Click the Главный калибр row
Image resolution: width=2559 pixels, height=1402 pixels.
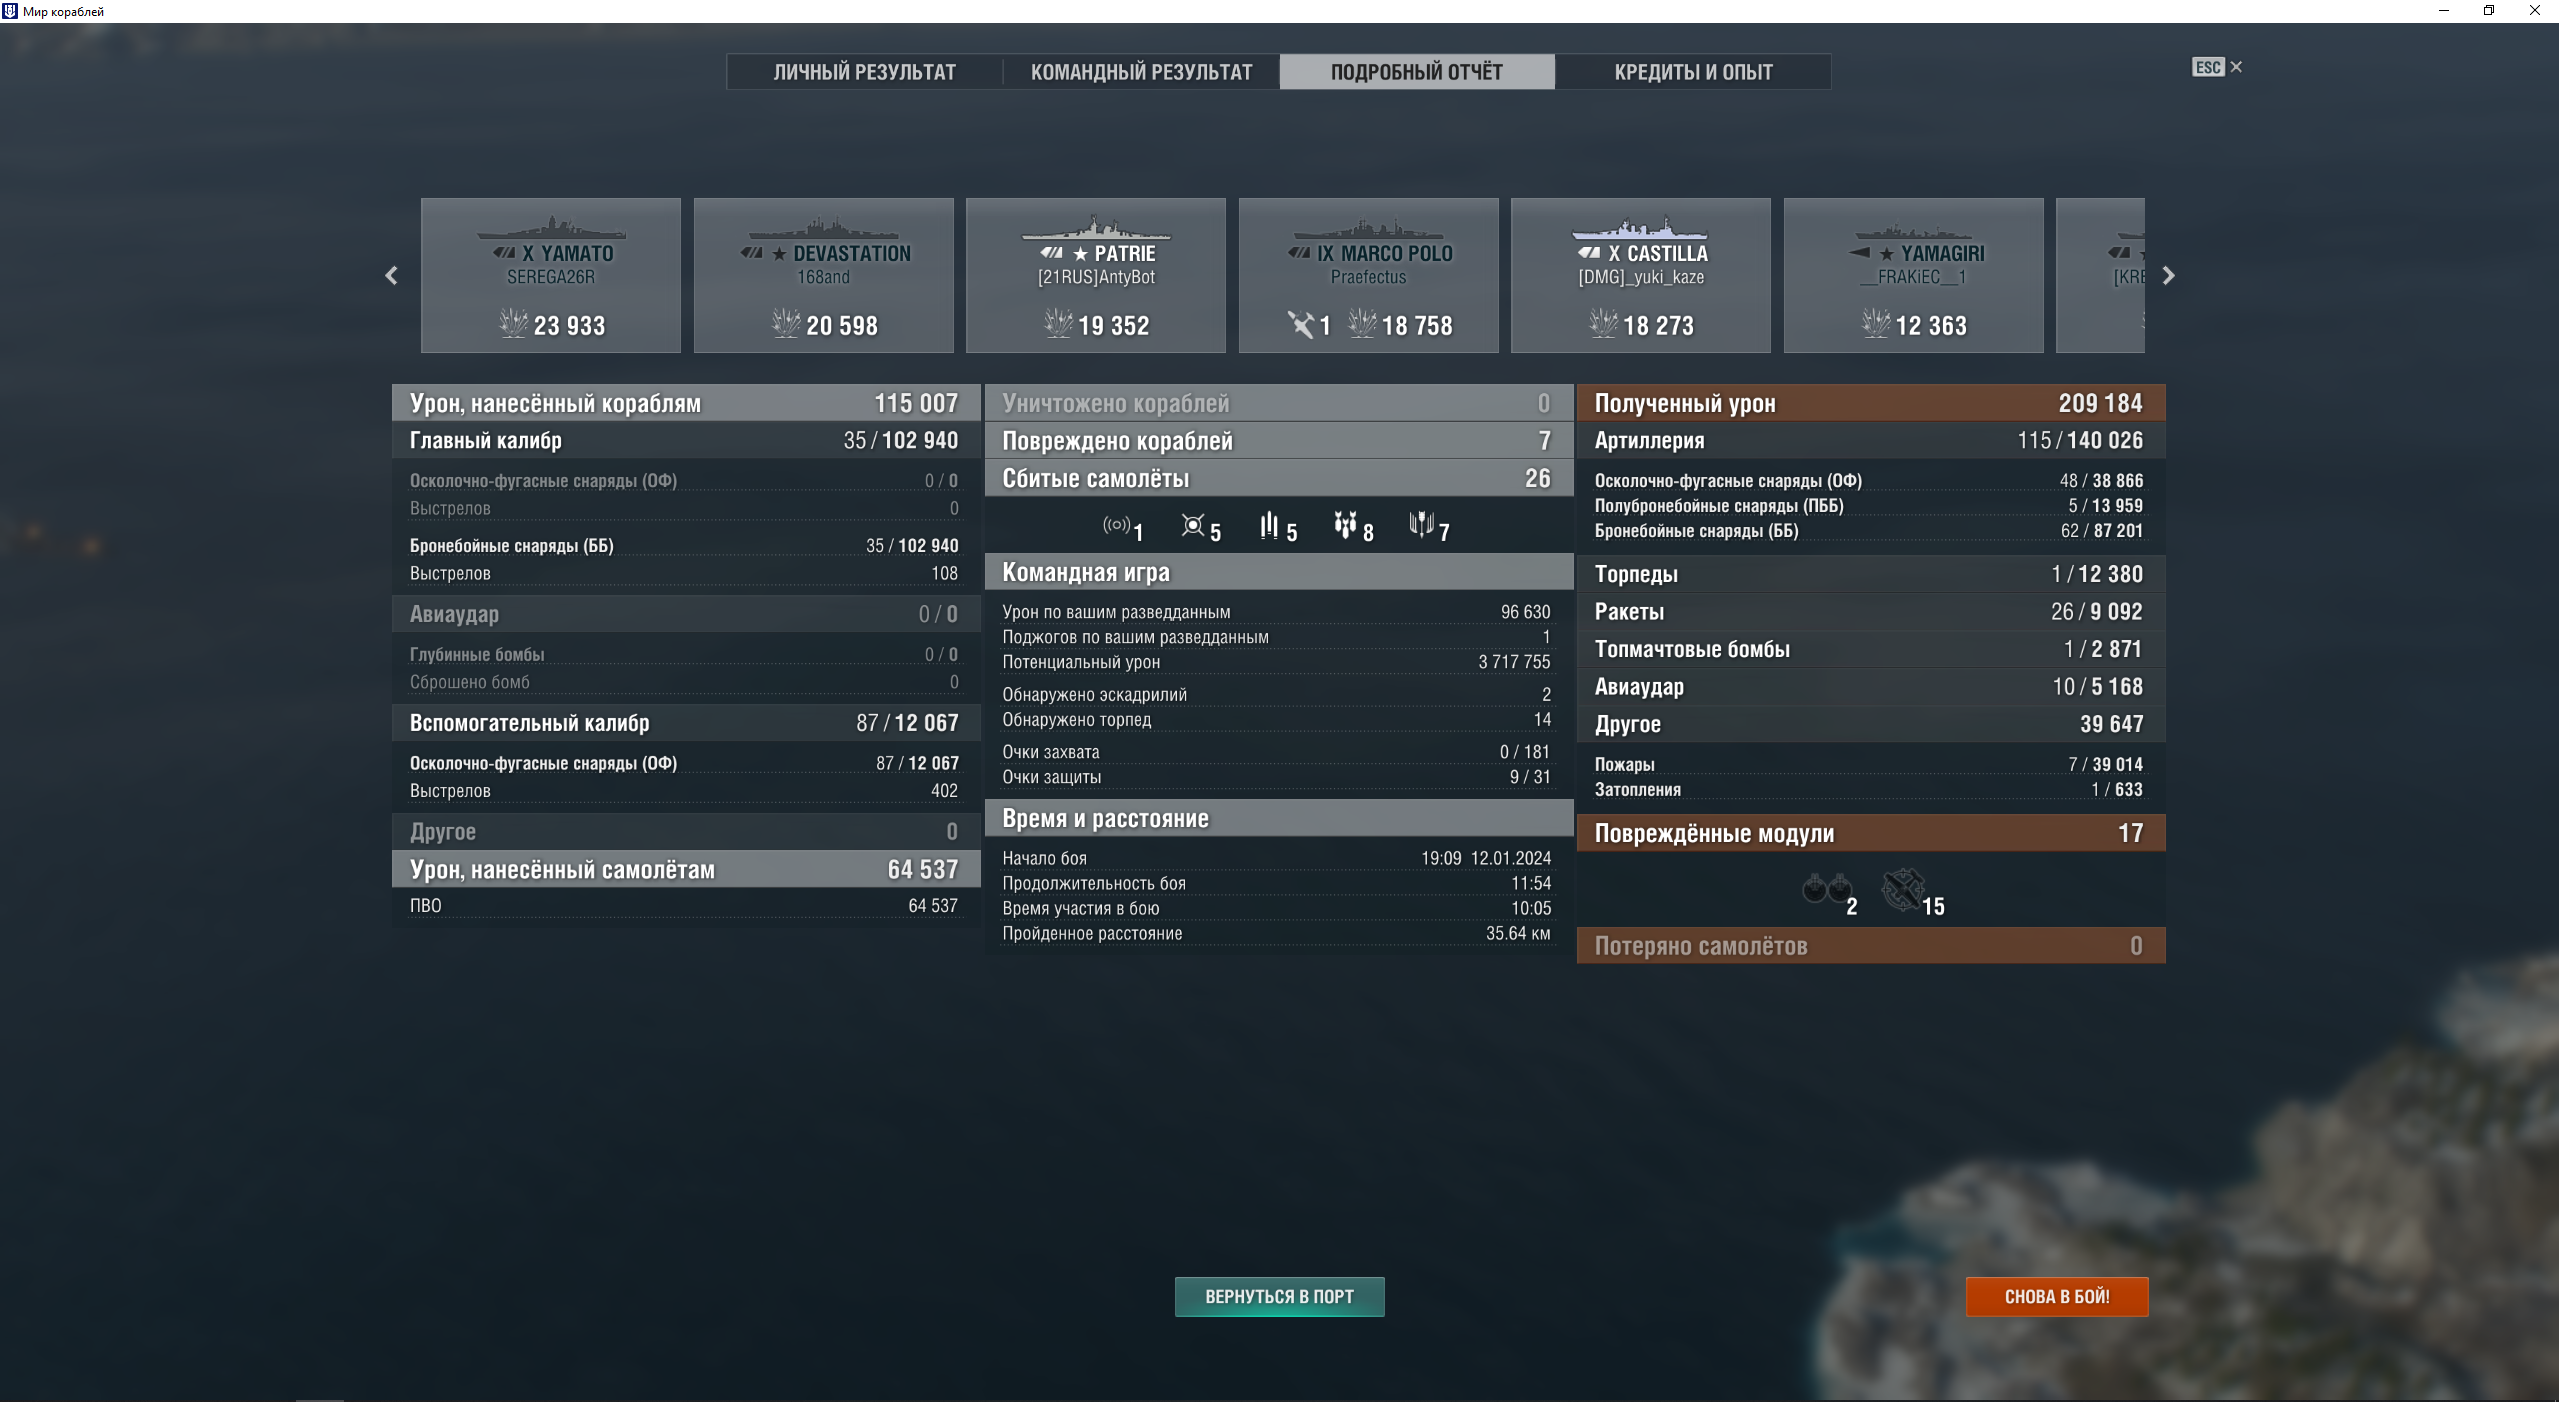(x=685, y=440)
